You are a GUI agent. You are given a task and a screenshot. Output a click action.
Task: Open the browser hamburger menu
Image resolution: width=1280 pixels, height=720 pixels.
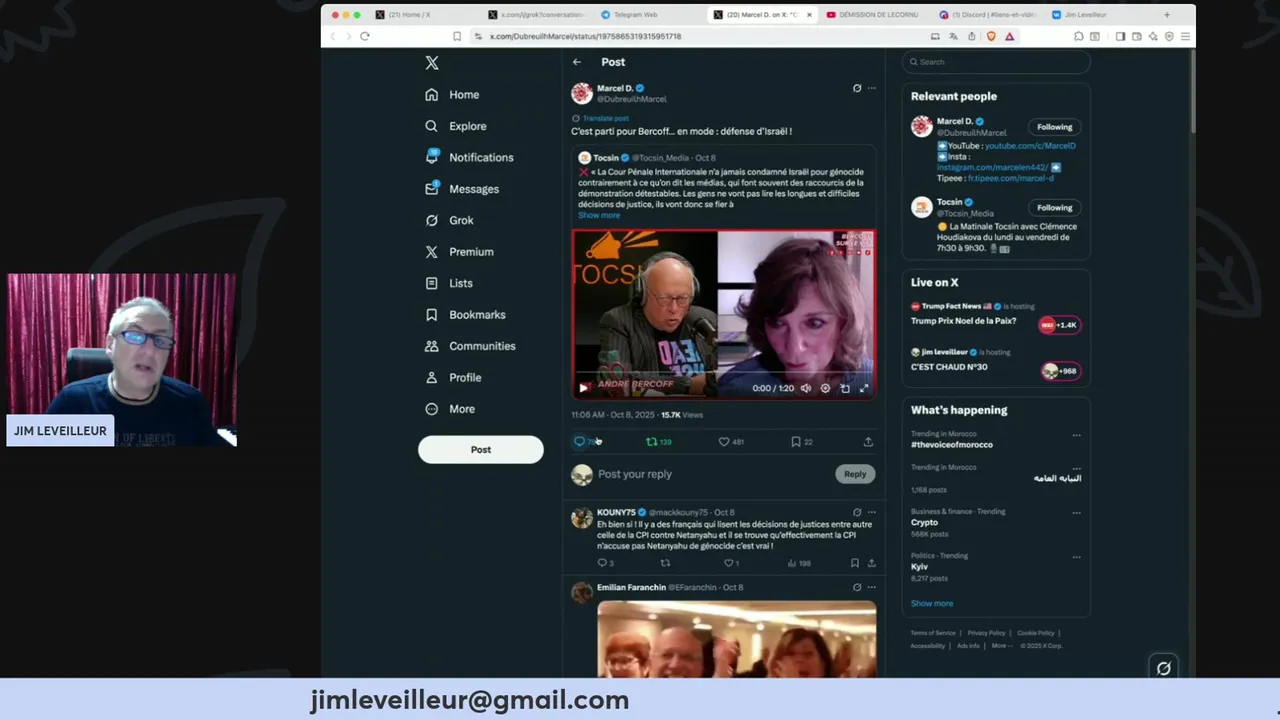coord(1185,36)
